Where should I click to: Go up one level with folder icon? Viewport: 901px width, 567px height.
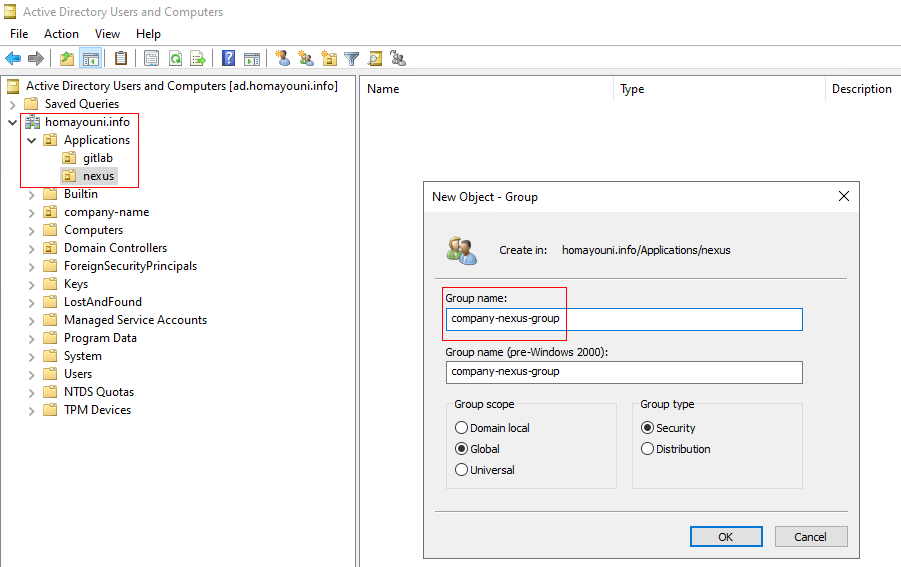pyautogui.click(x=67, y=58)
